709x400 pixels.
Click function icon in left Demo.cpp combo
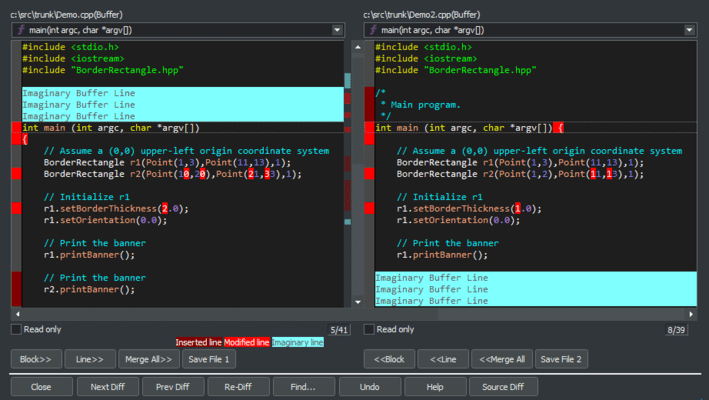tap(20, 30)
